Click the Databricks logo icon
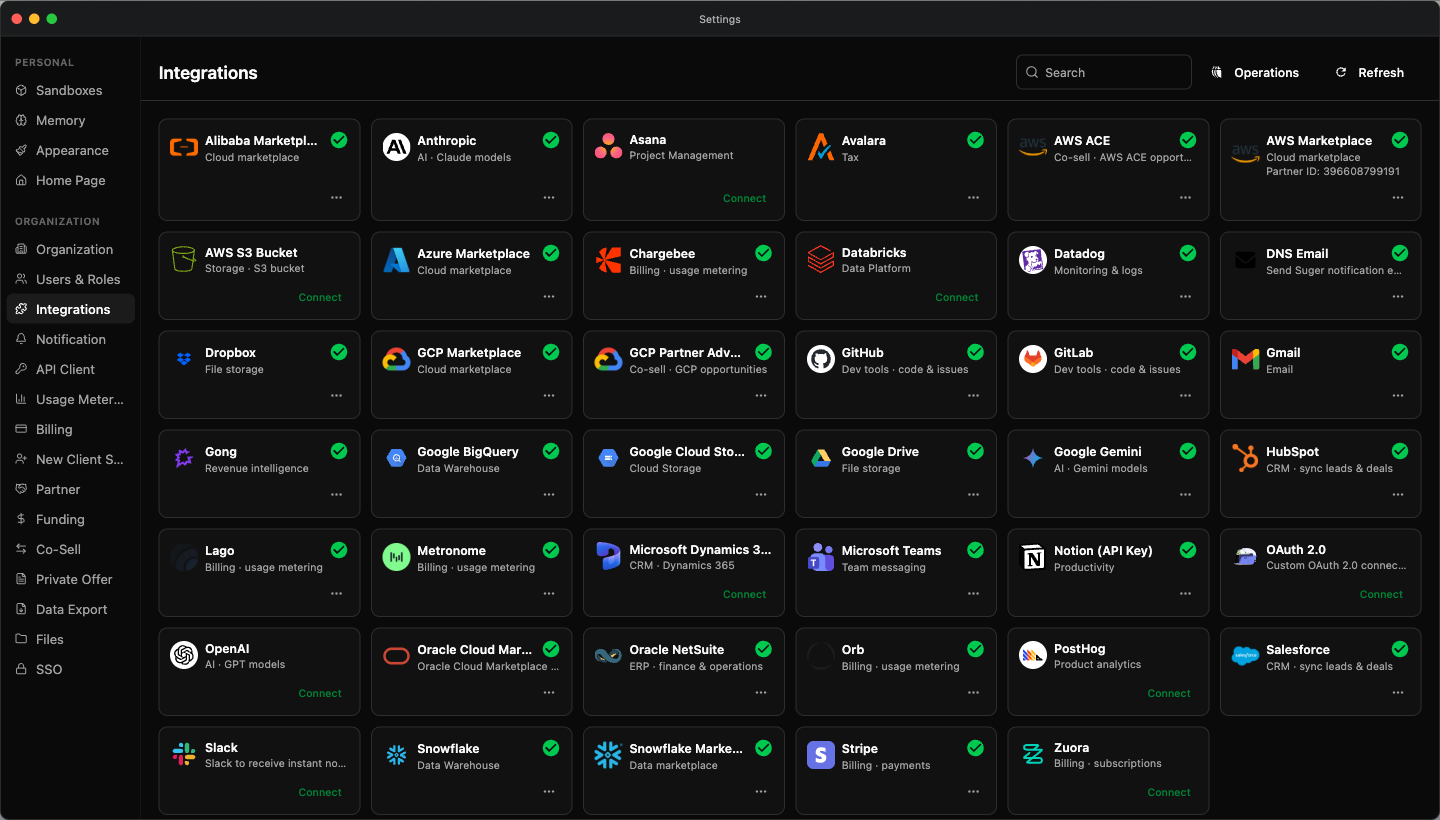This screenshot has width=1440, height=820. click(821, 259)
